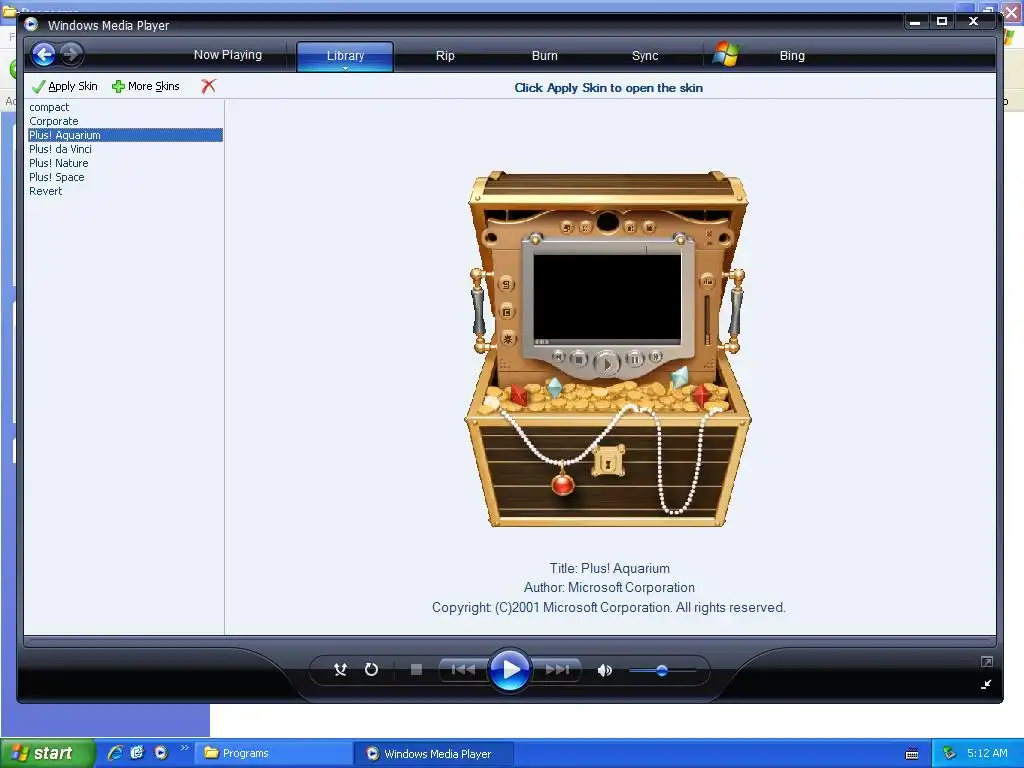Select the Sync tab
Viewport: 1024px width, 768px height.
click(x=645, y=56)
